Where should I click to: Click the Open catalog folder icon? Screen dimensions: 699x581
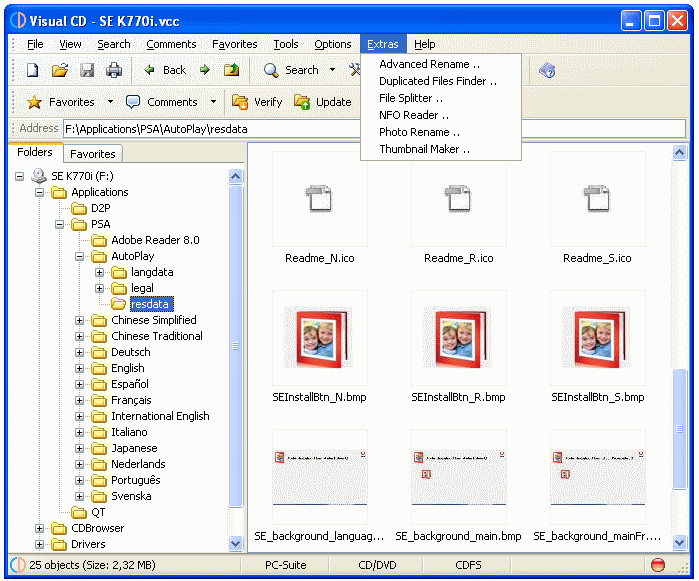59,70
